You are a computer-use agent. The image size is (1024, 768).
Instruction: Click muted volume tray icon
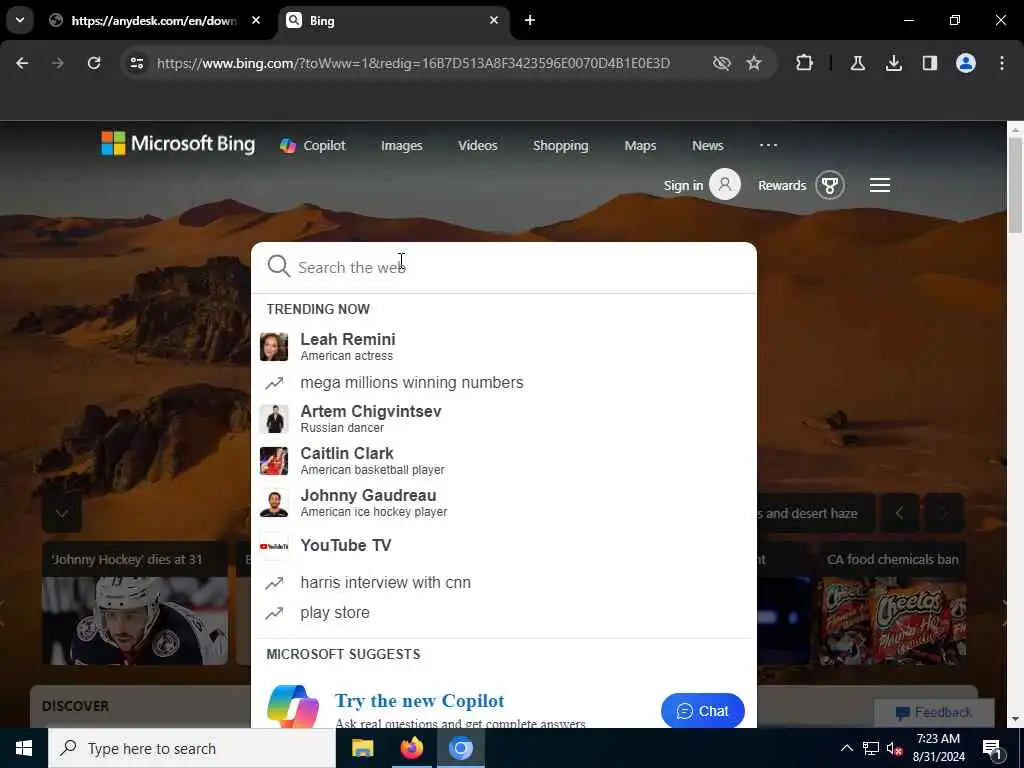click(x=894, y=748)
